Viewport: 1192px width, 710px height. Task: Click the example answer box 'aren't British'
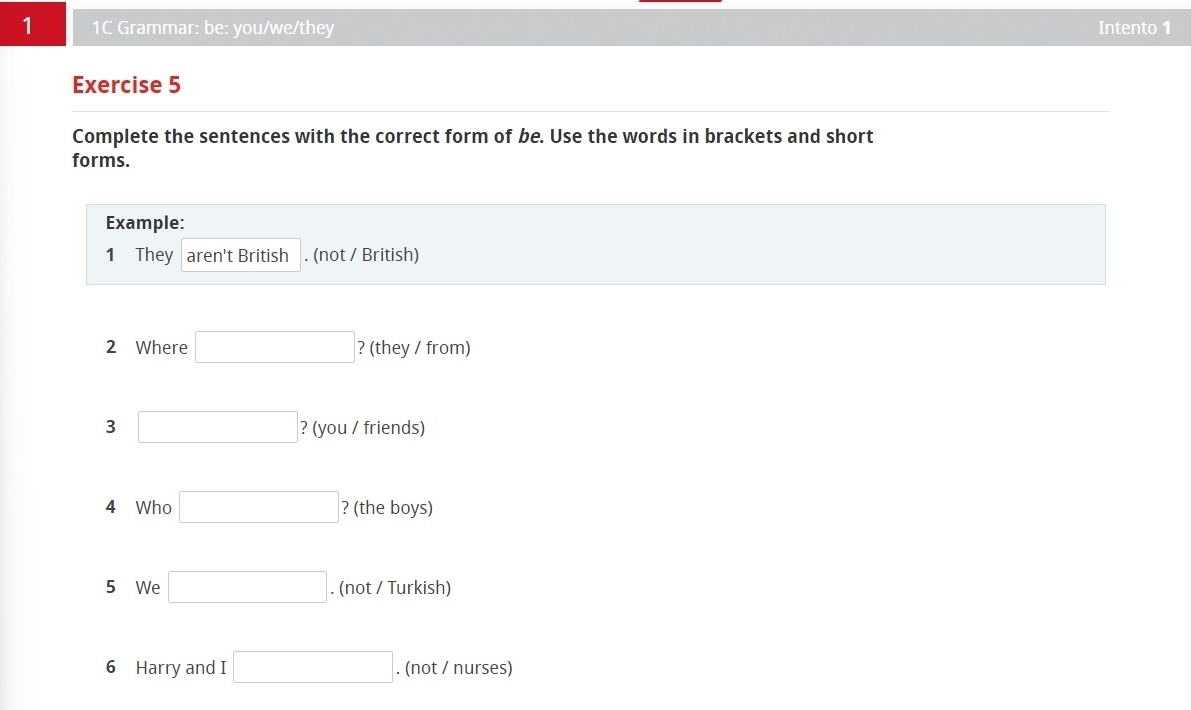240,256
